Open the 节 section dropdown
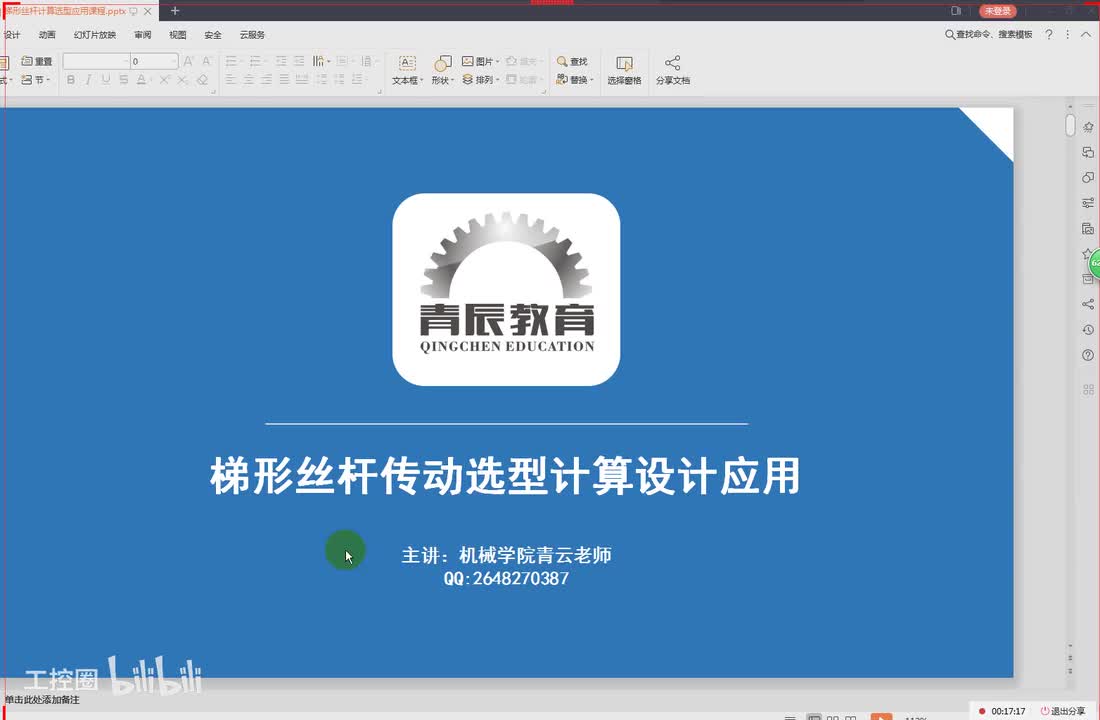 (35, 80)
